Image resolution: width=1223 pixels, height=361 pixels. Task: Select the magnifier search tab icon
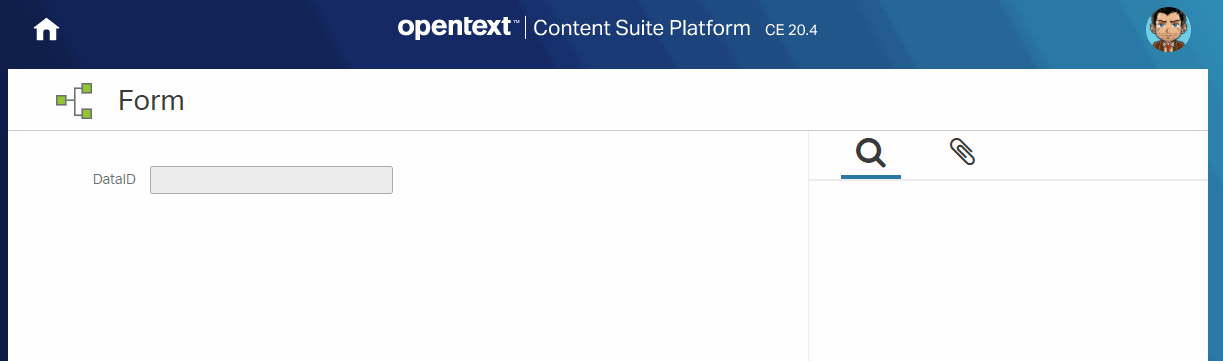click(x=871, y=153)
